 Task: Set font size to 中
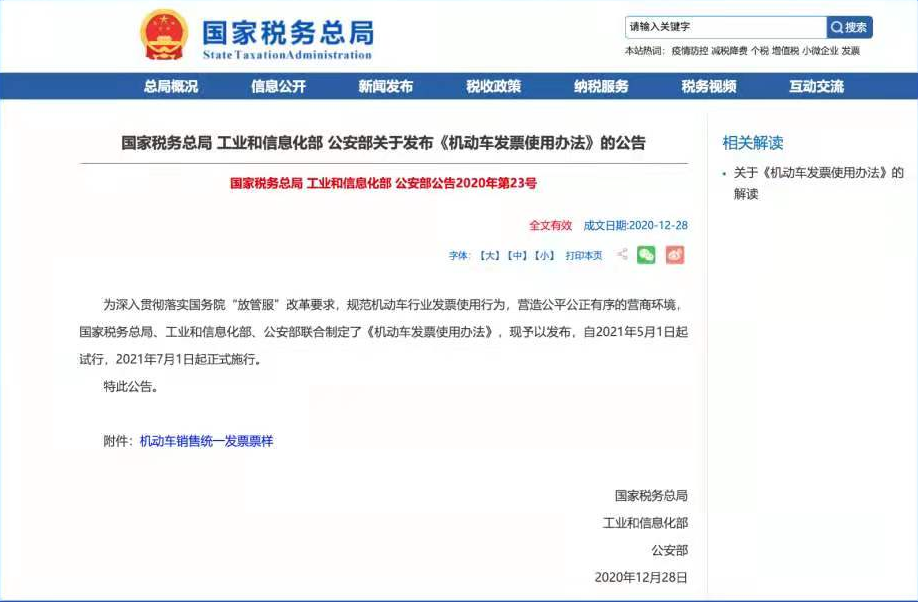[517, 255]
